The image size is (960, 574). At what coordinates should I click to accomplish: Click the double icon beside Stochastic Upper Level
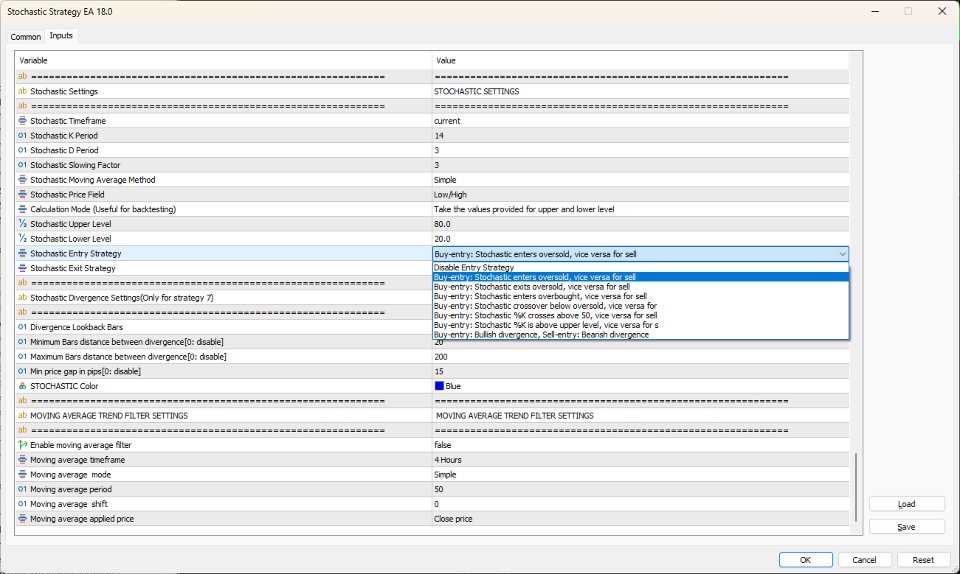coord(23,223)
